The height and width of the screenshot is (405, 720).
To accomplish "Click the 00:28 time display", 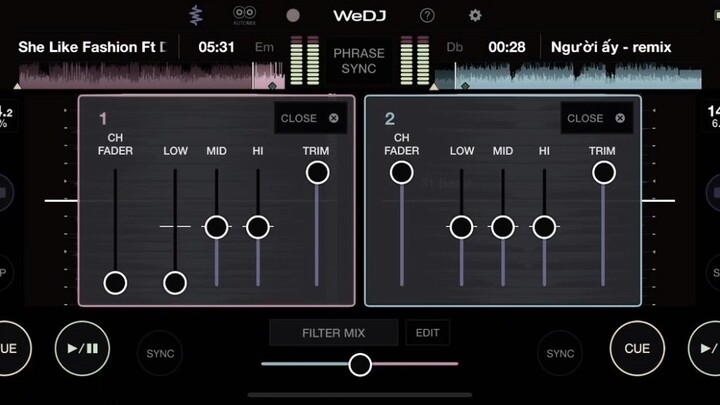I will pos(506,47).
